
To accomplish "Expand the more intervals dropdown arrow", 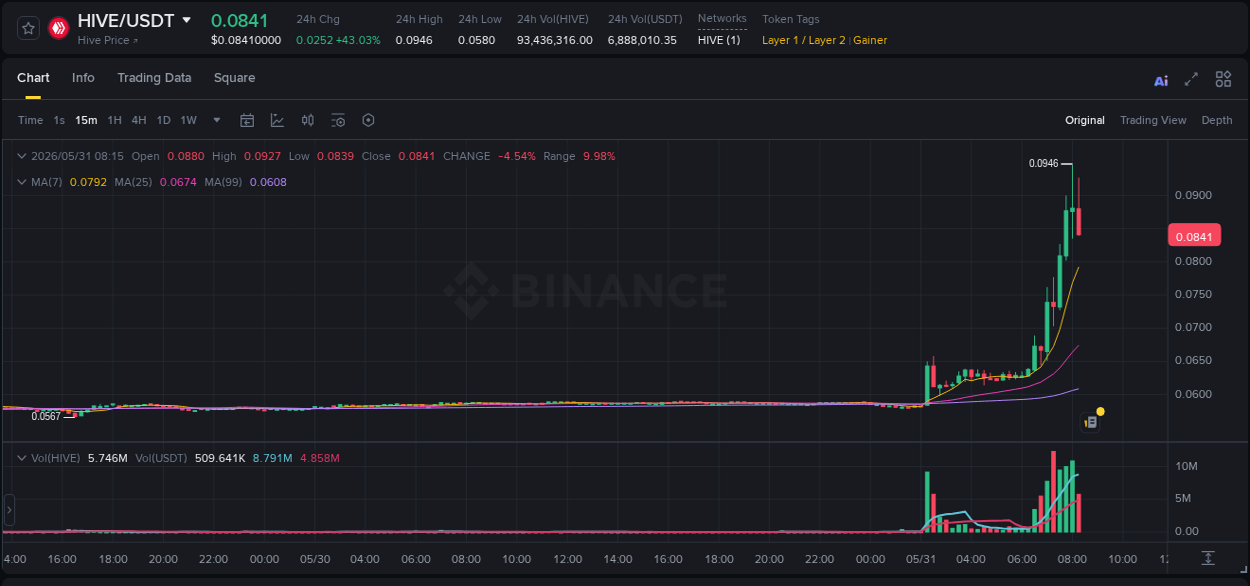I will (x=217, y=120).
